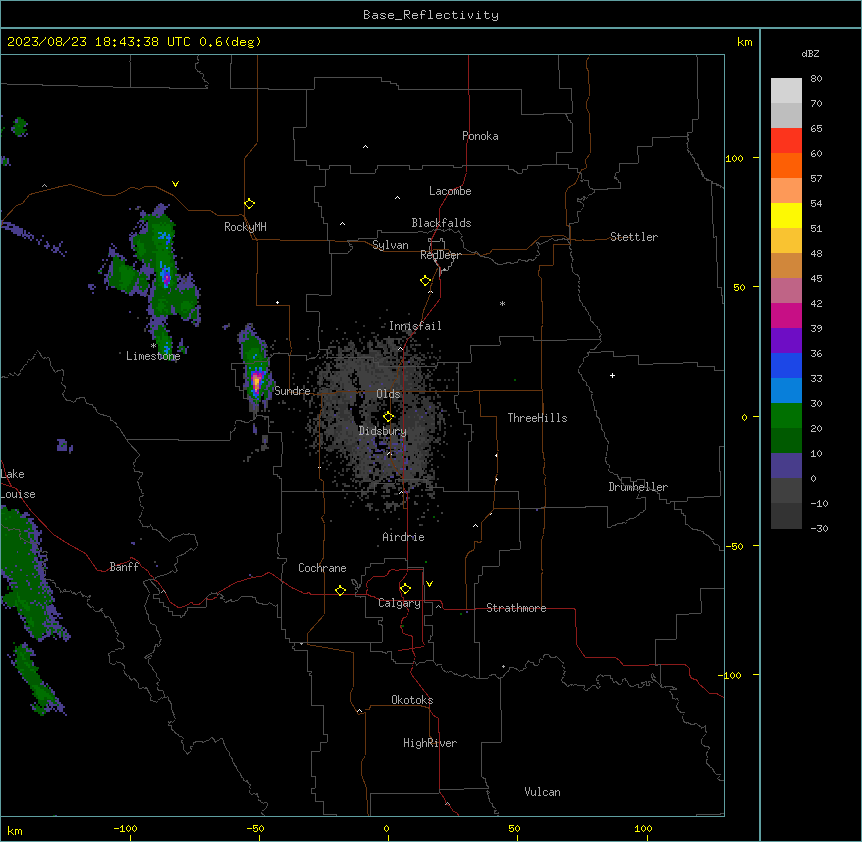The image size is (862, 842).
Task: Click the Sundre town label
Action: pos(292,391)
